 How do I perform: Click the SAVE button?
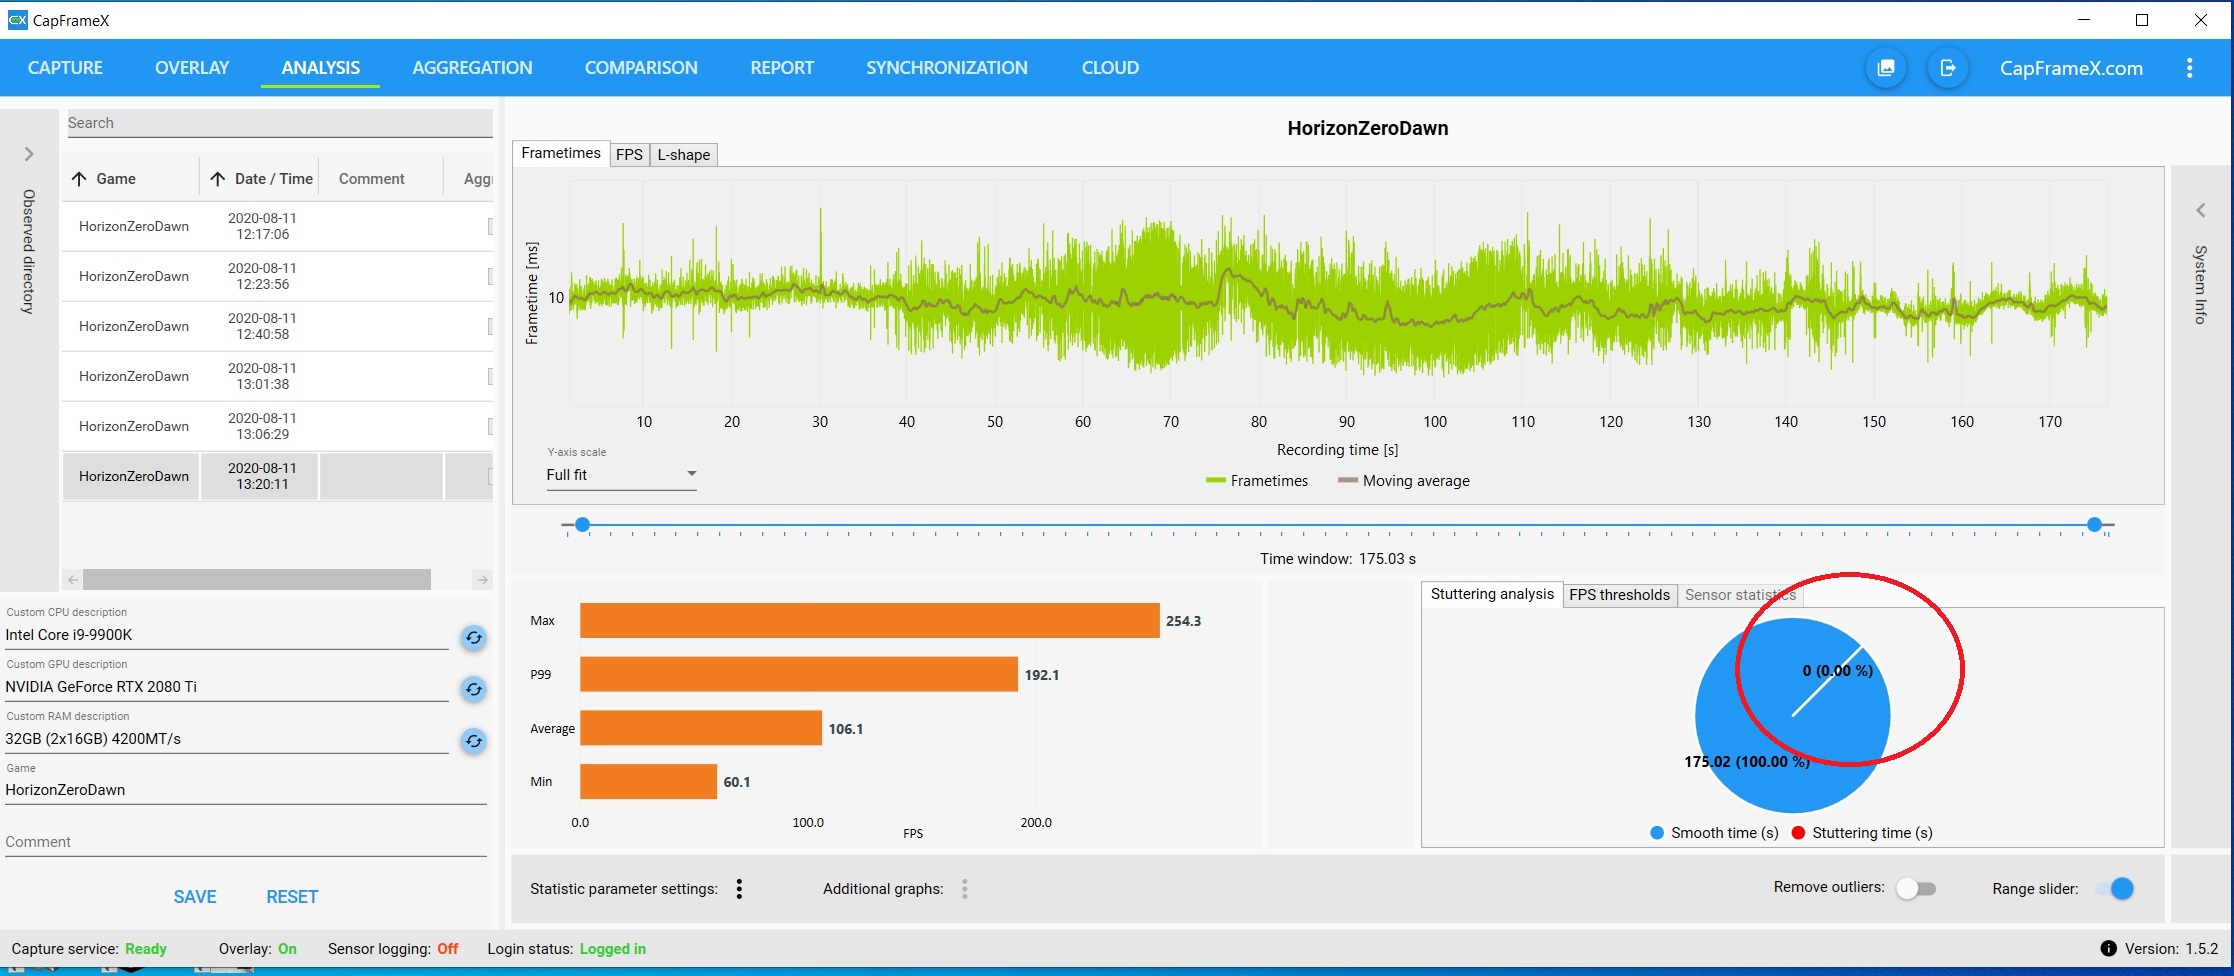(195, 897)
